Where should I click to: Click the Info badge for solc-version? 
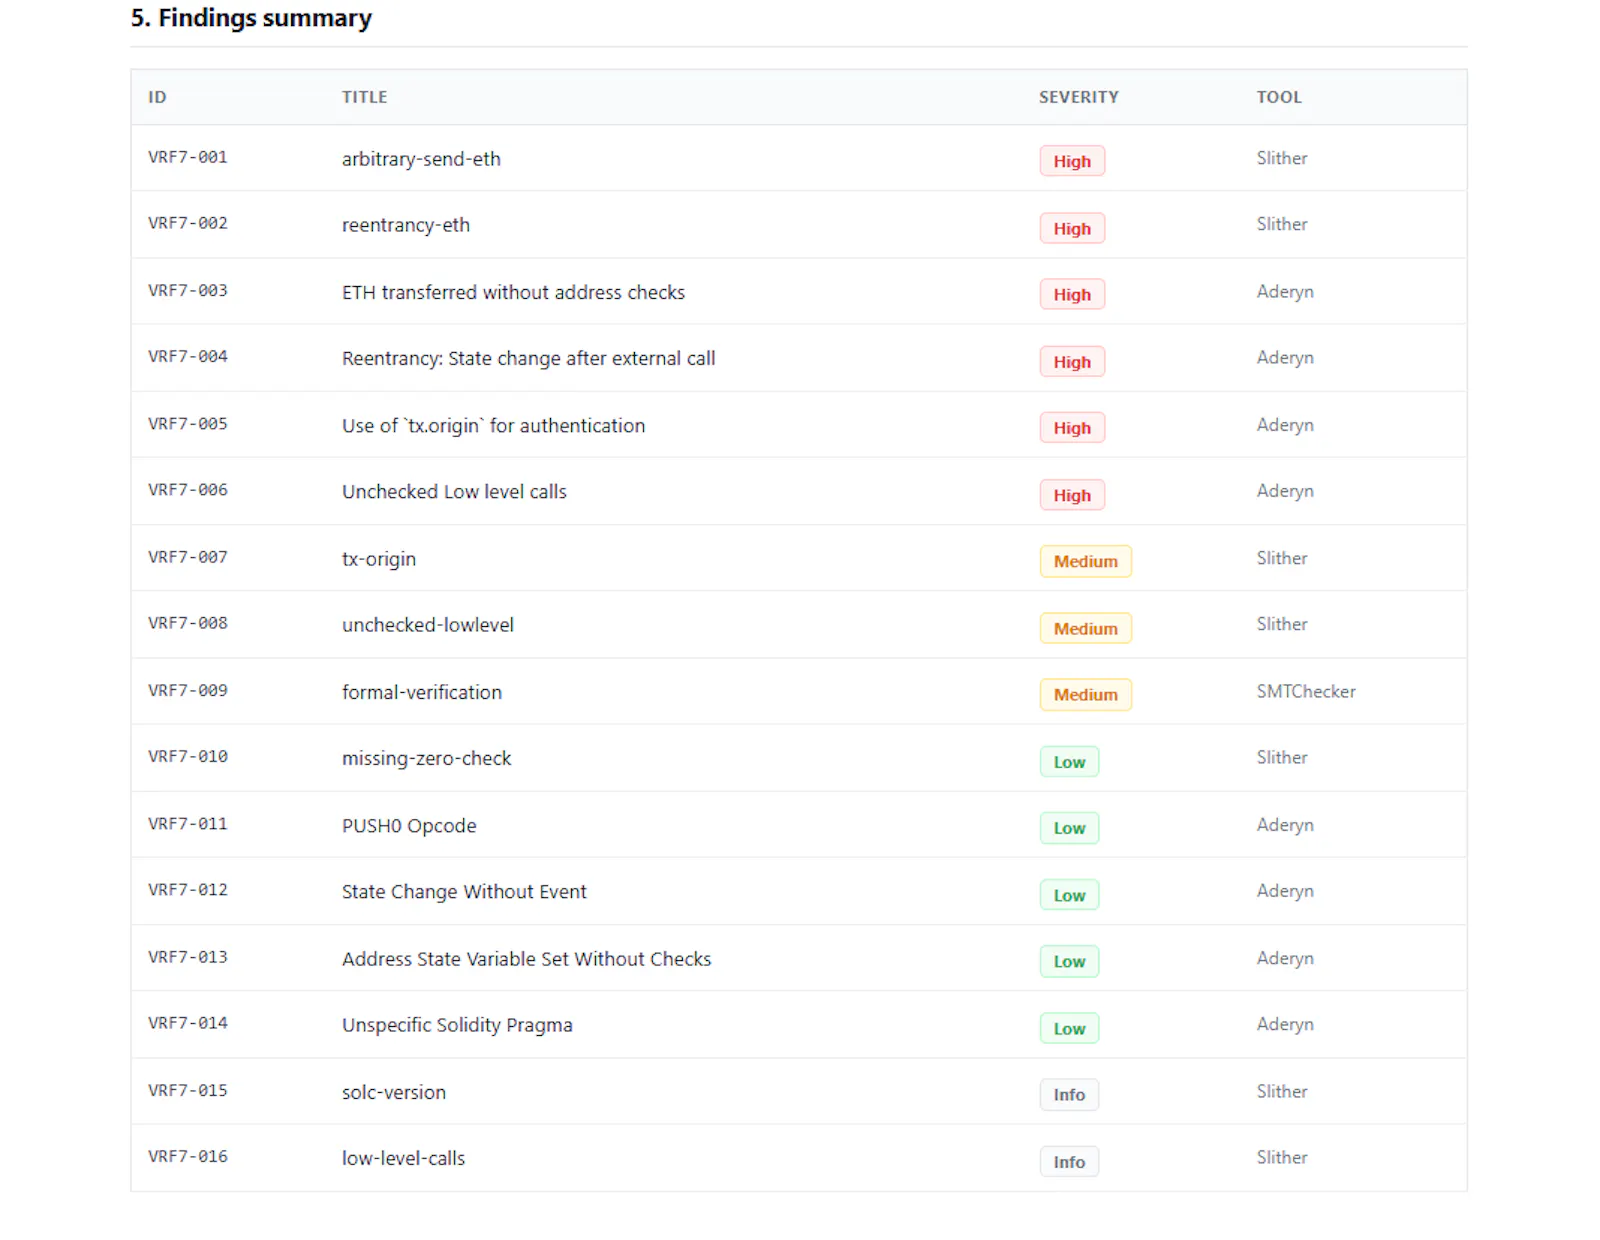tap(1069, 1094)
